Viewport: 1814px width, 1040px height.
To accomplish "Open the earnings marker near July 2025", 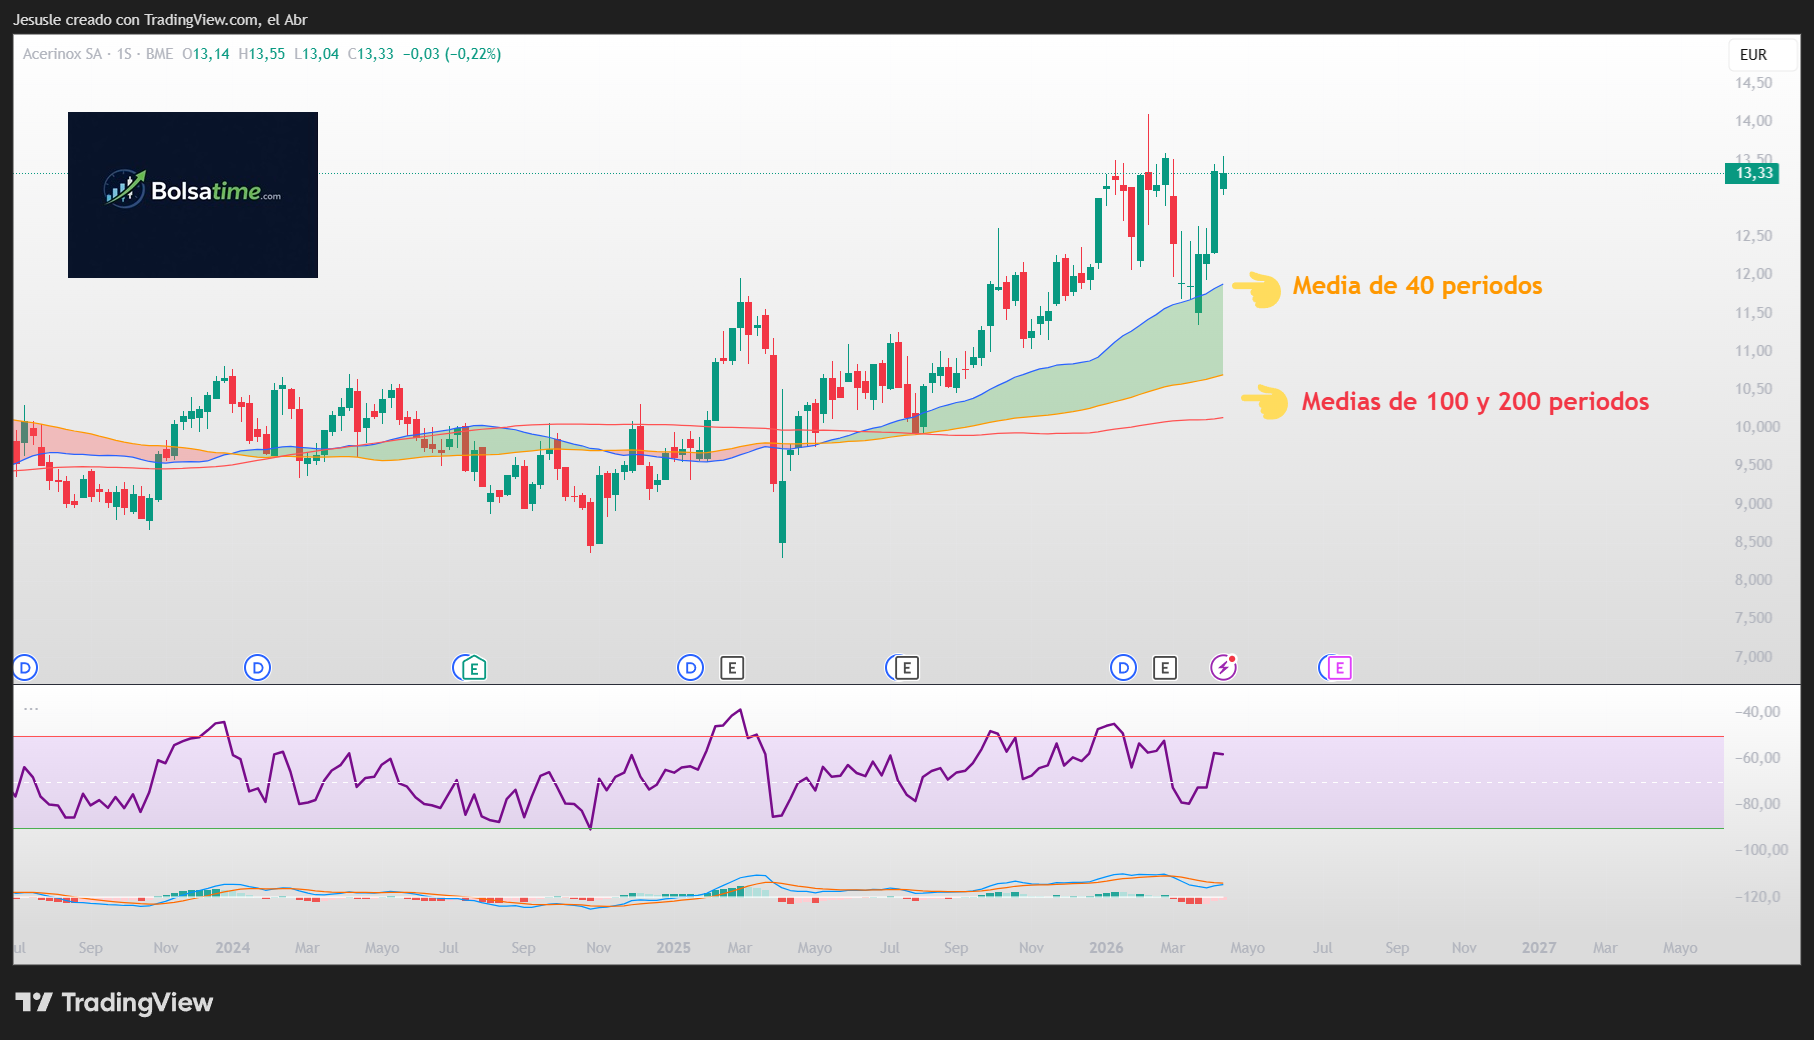I will tap(906, 668).
